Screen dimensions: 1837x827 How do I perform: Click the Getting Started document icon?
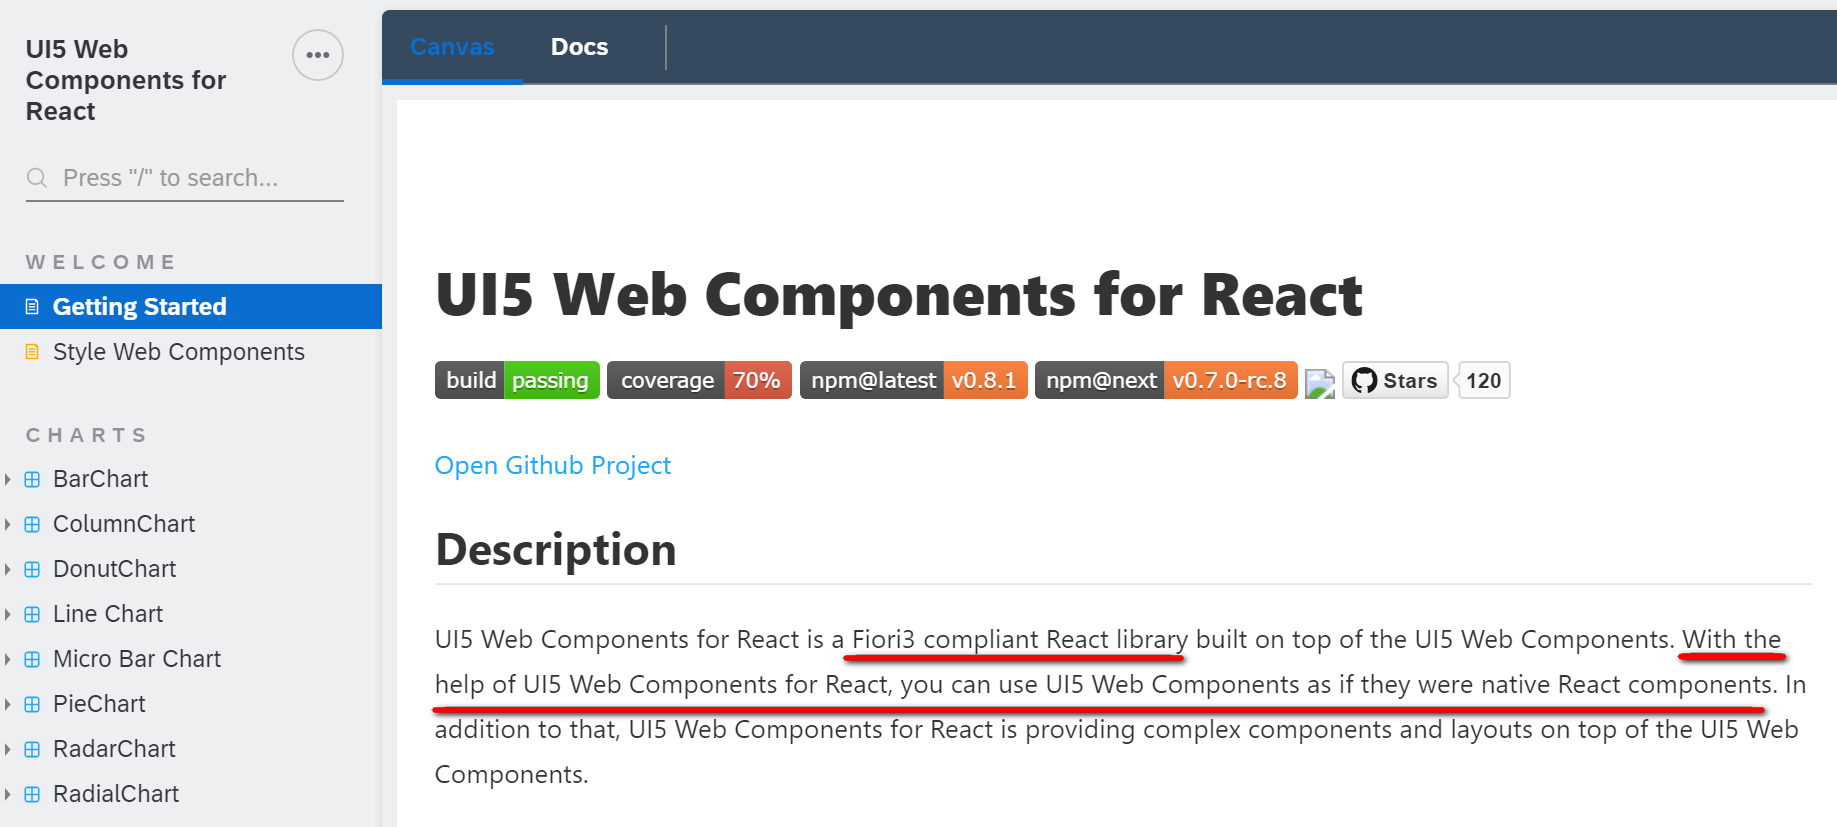tap(32, 307)
